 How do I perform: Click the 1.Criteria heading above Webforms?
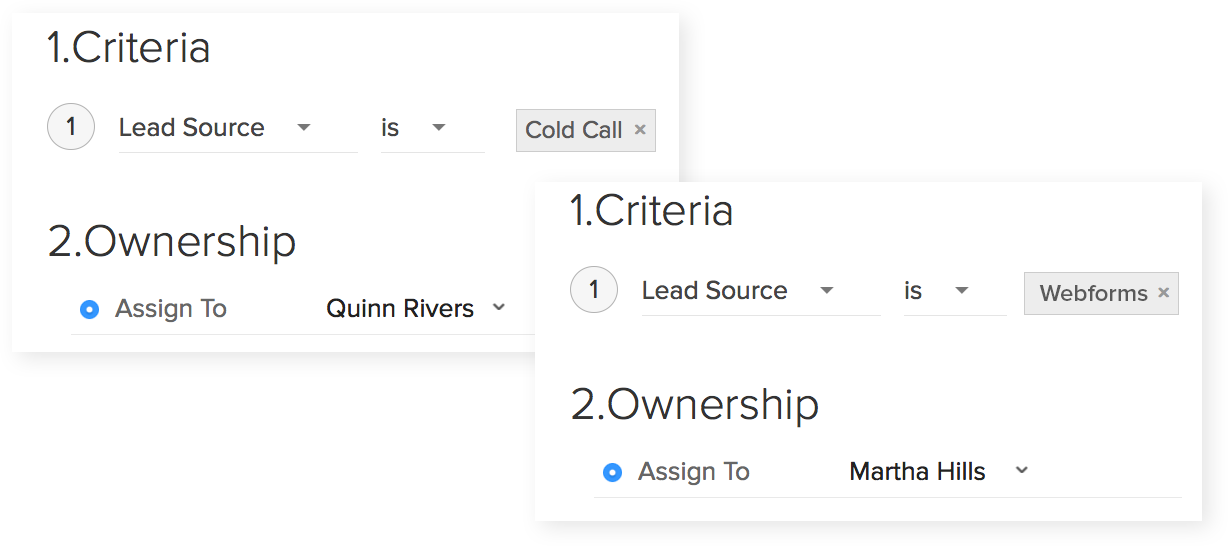[652, 211]
